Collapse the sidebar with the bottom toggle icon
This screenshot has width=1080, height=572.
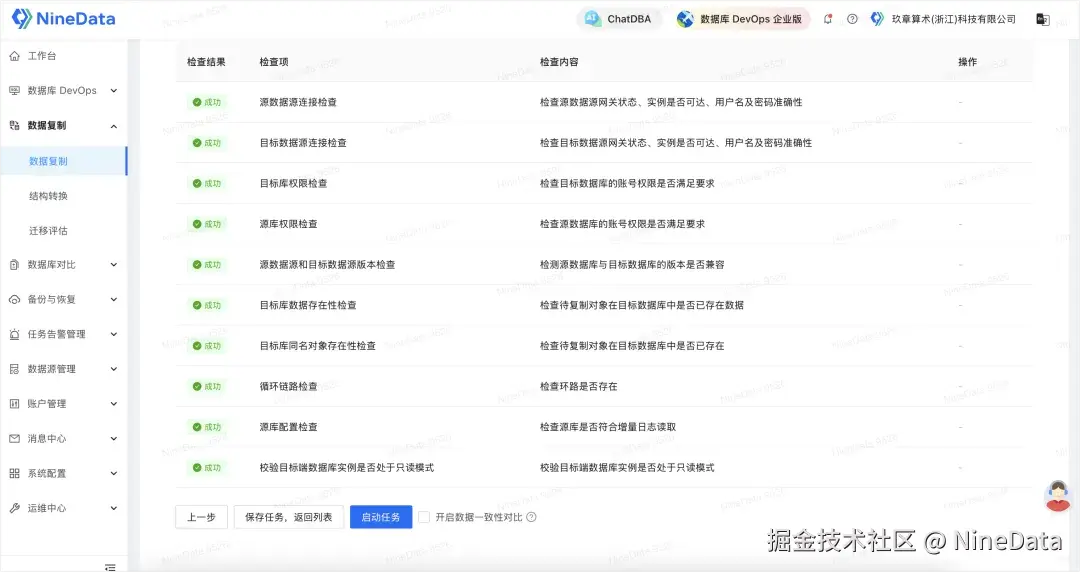110,567
